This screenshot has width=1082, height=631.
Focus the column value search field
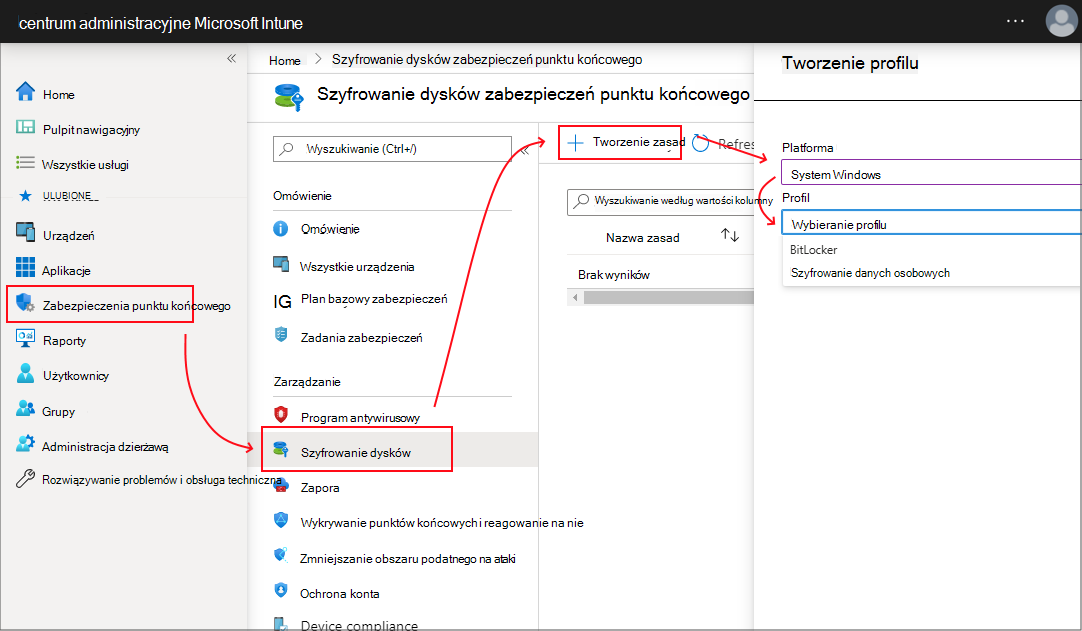(660, 201)
